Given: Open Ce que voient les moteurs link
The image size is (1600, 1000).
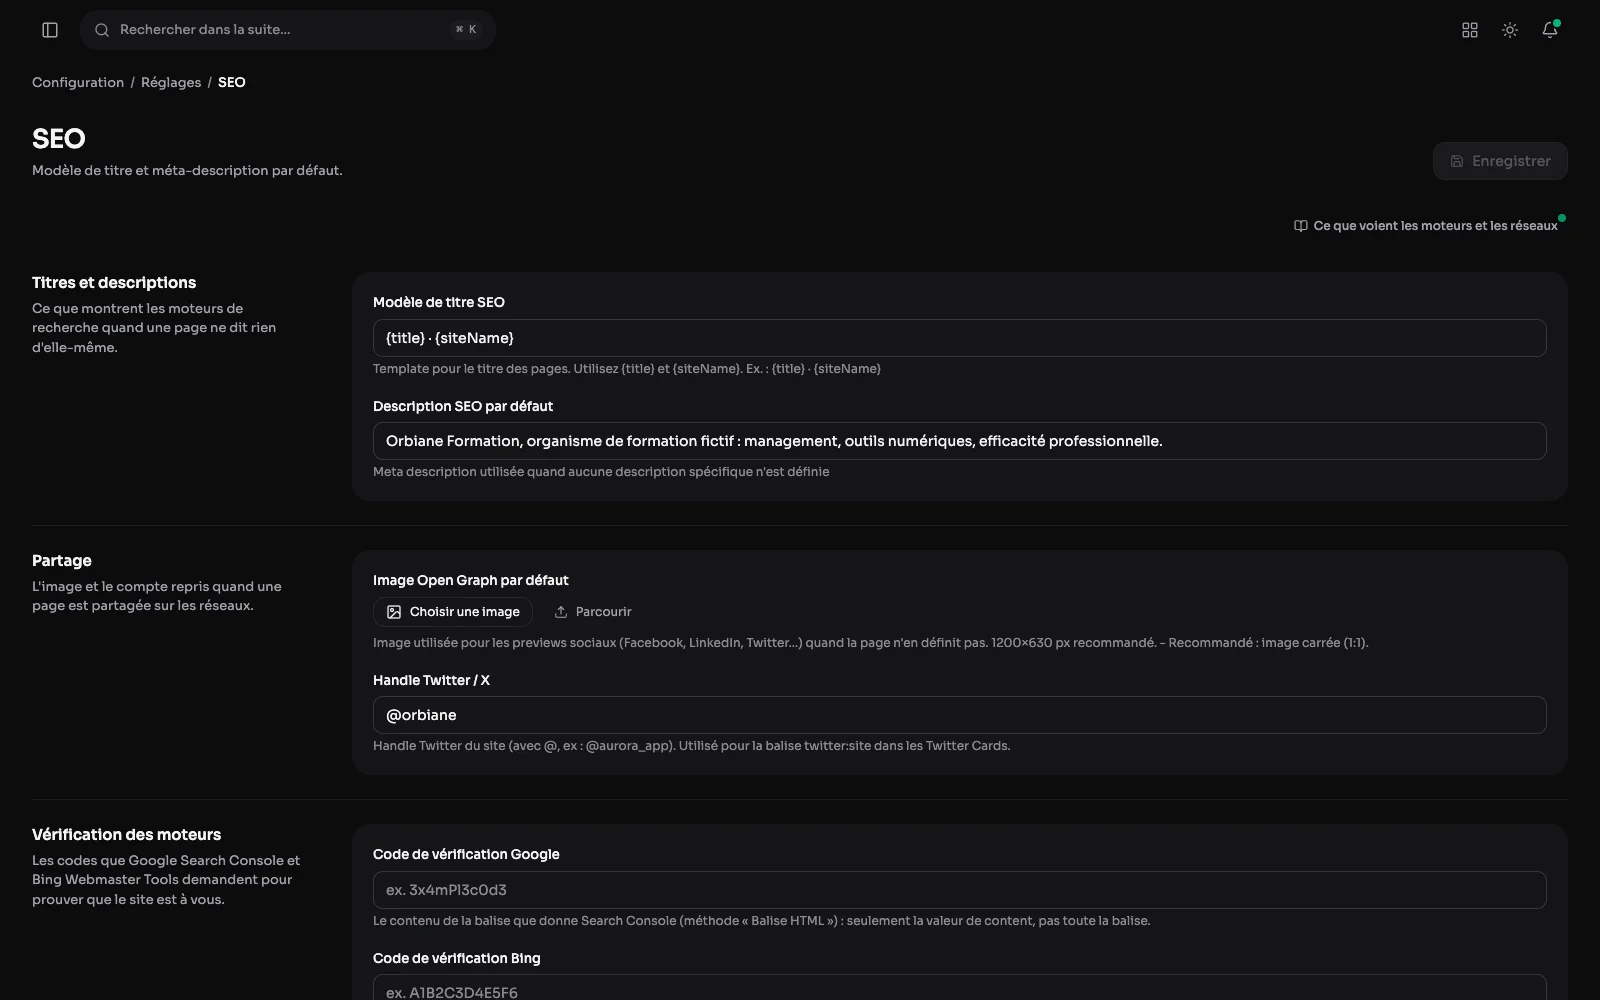Looking at the screenshot, I should [1426, 226].
